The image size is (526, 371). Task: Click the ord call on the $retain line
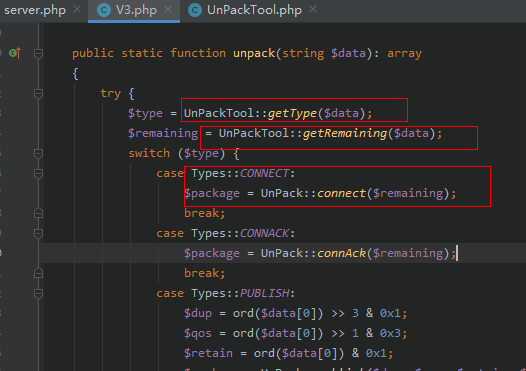264,353
